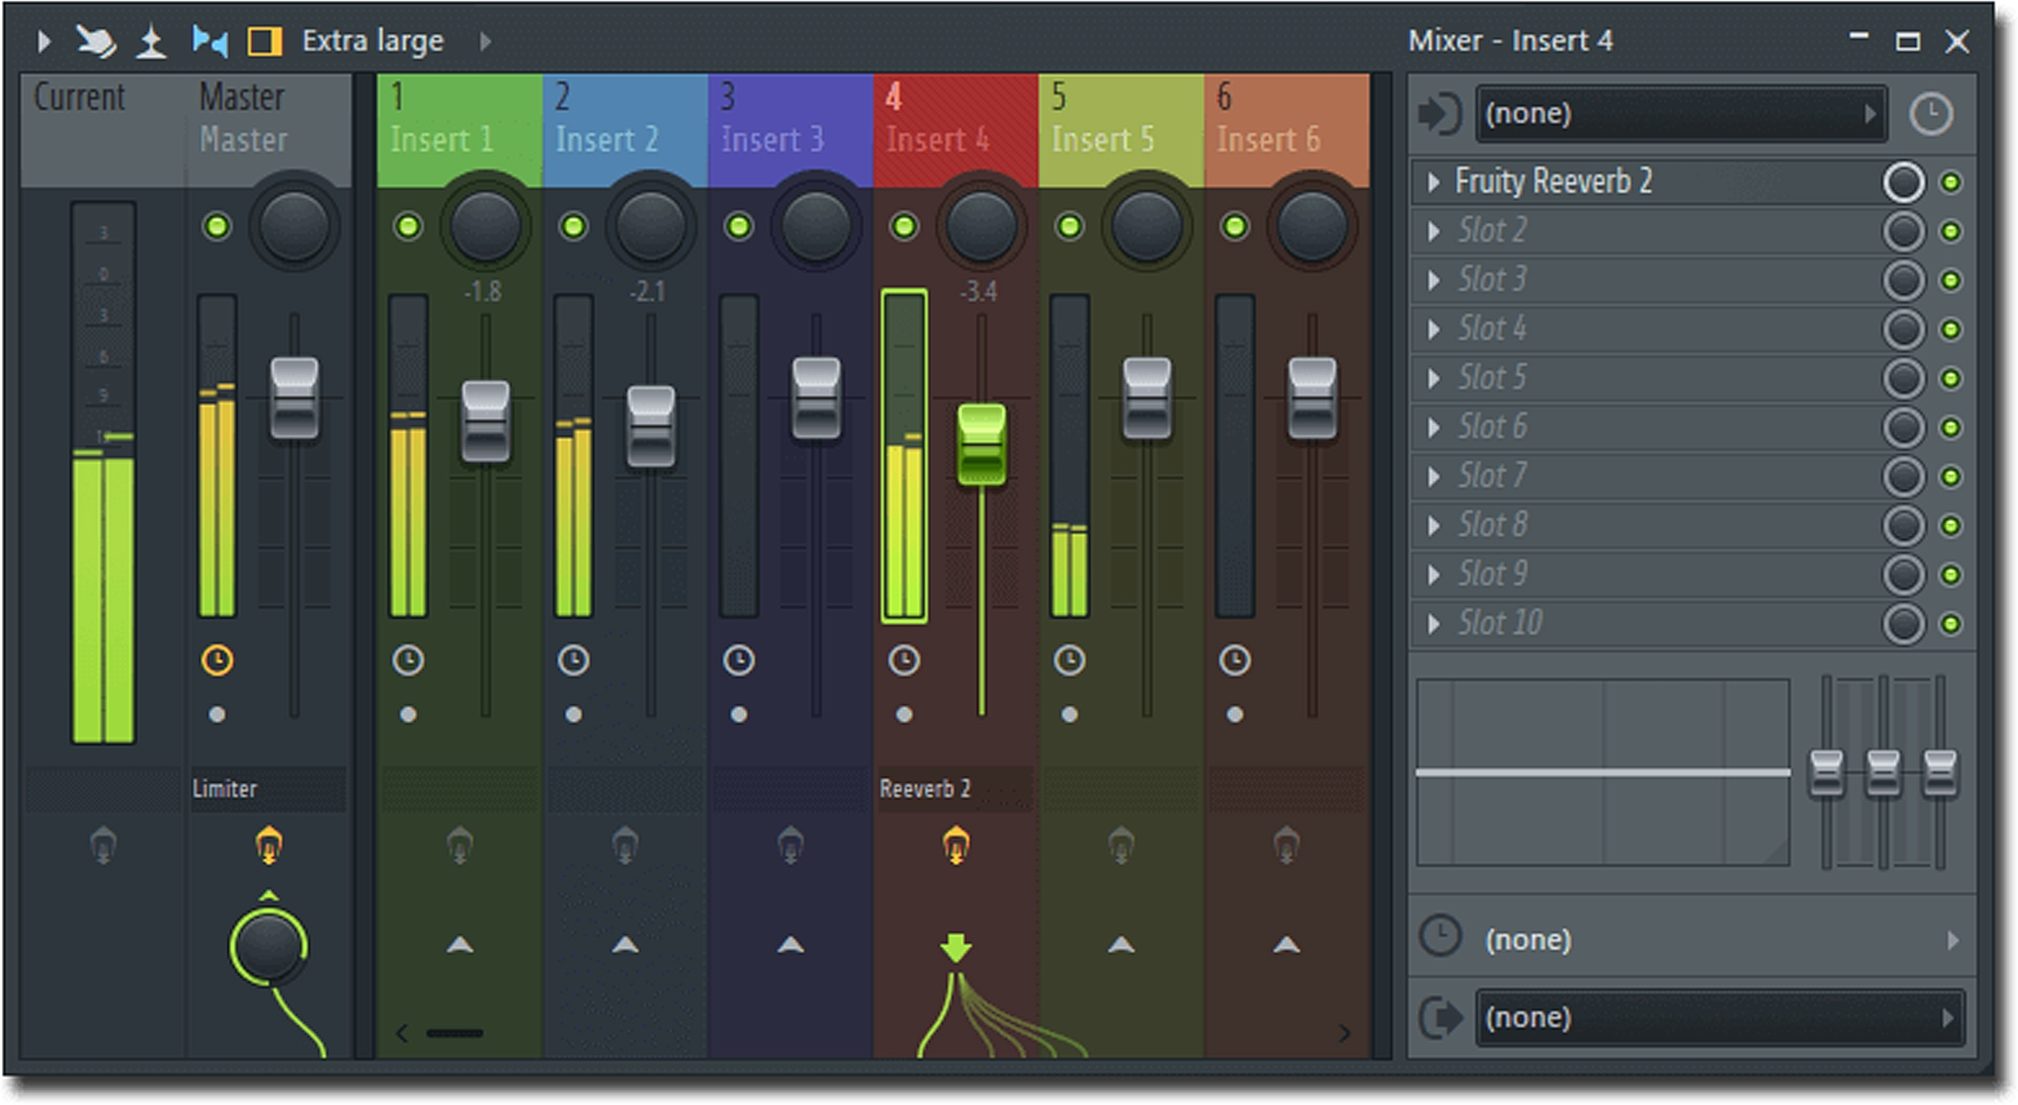The width and height of the screenshot is (2018, 1105).
Task: Mute Insert 3 via green LED
Action: click(739, 226)
